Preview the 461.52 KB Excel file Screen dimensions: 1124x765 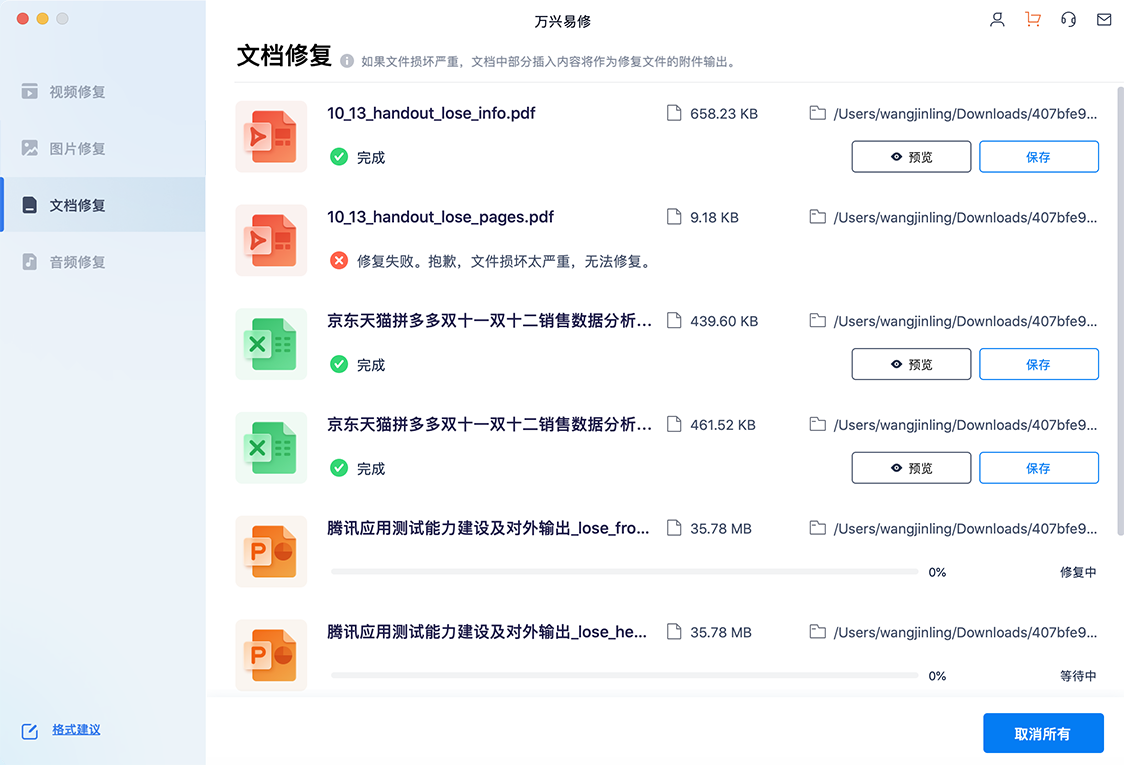point(911,468)
